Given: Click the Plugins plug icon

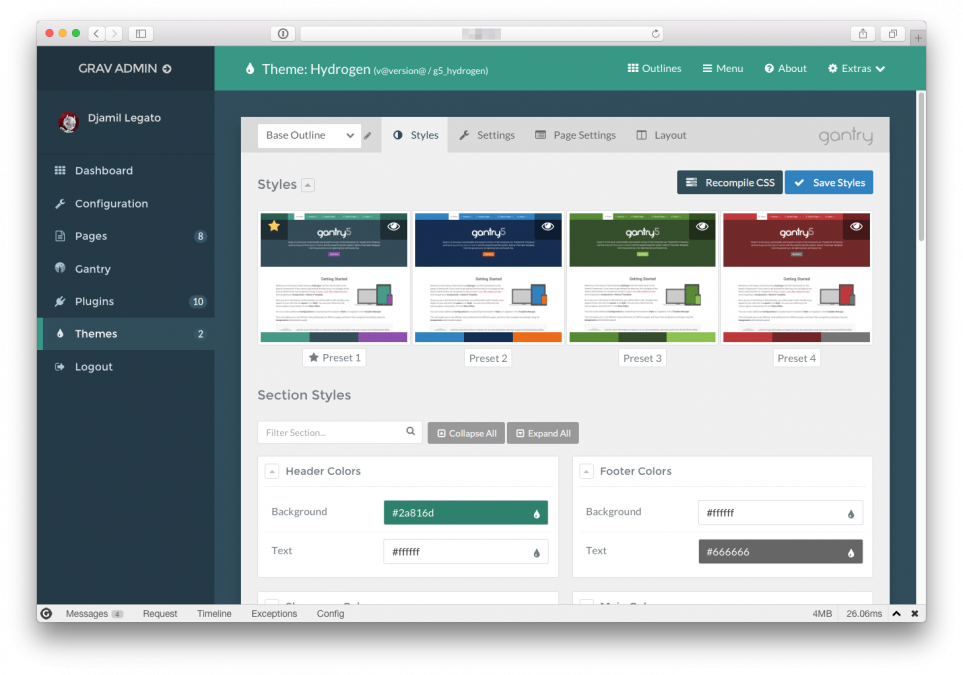Looking at the screenshot, I should click(60, 301).
